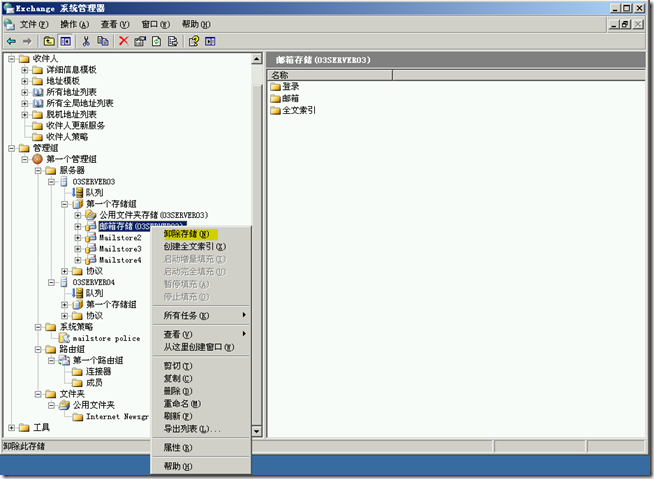Viewport: 654px width, 479px height.
Task: Open the 查看 (V) menu
Action: point(115,25)
